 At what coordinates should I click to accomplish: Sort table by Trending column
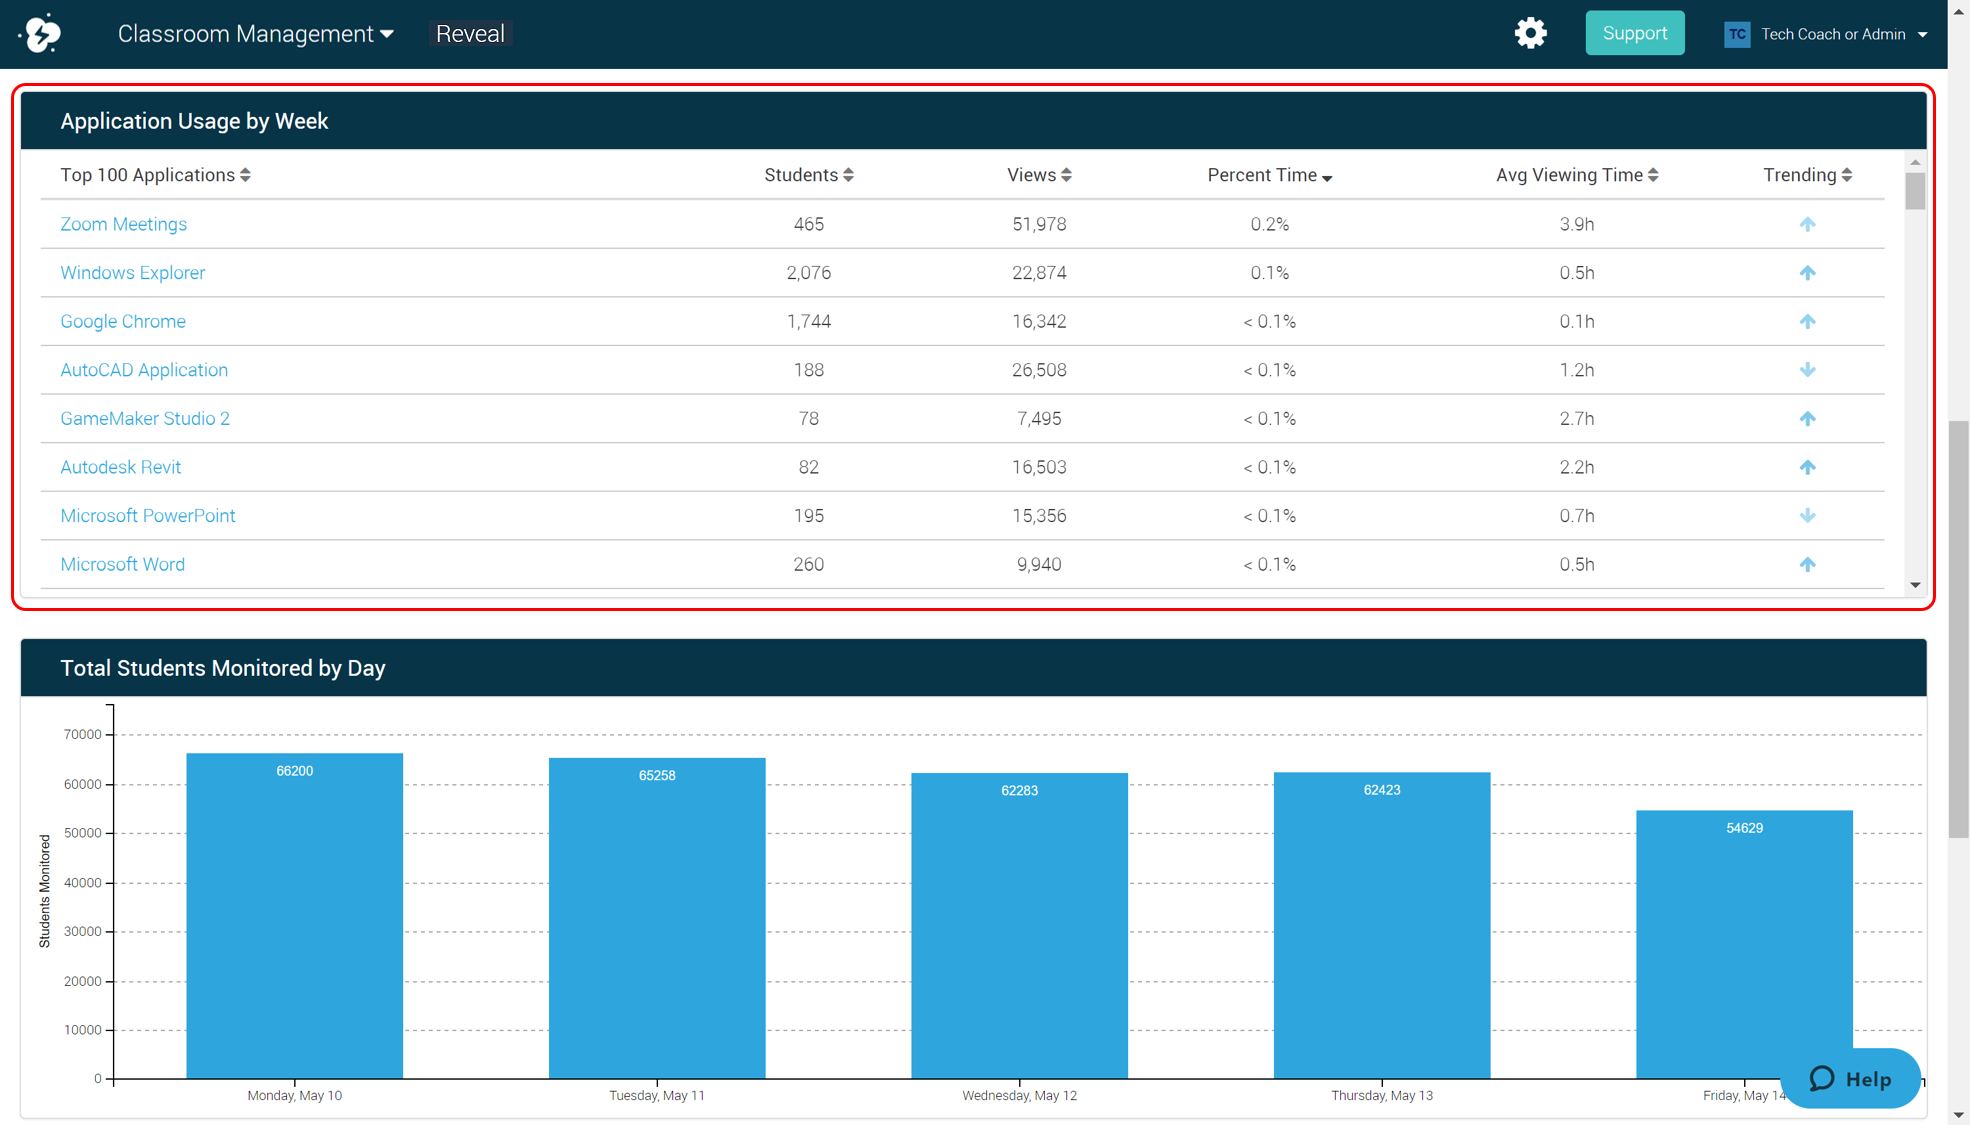pos(1807,175)
